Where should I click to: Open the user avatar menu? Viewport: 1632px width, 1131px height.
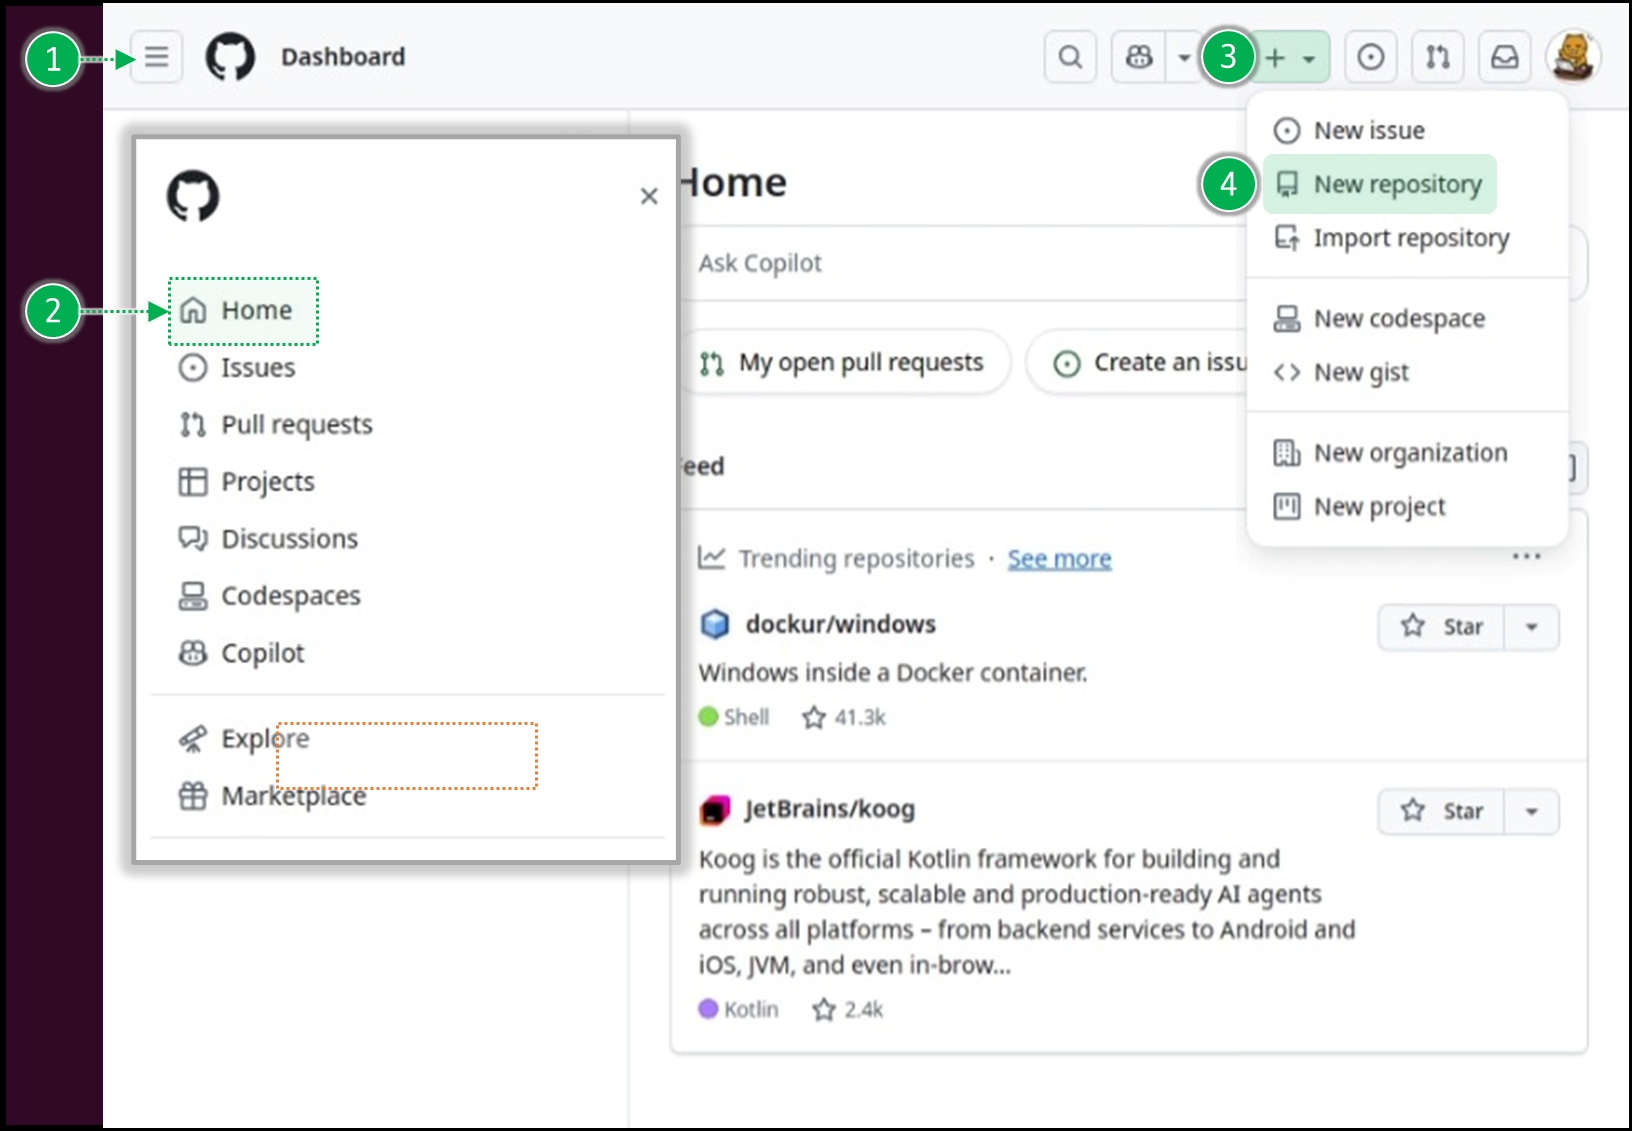1573,57
